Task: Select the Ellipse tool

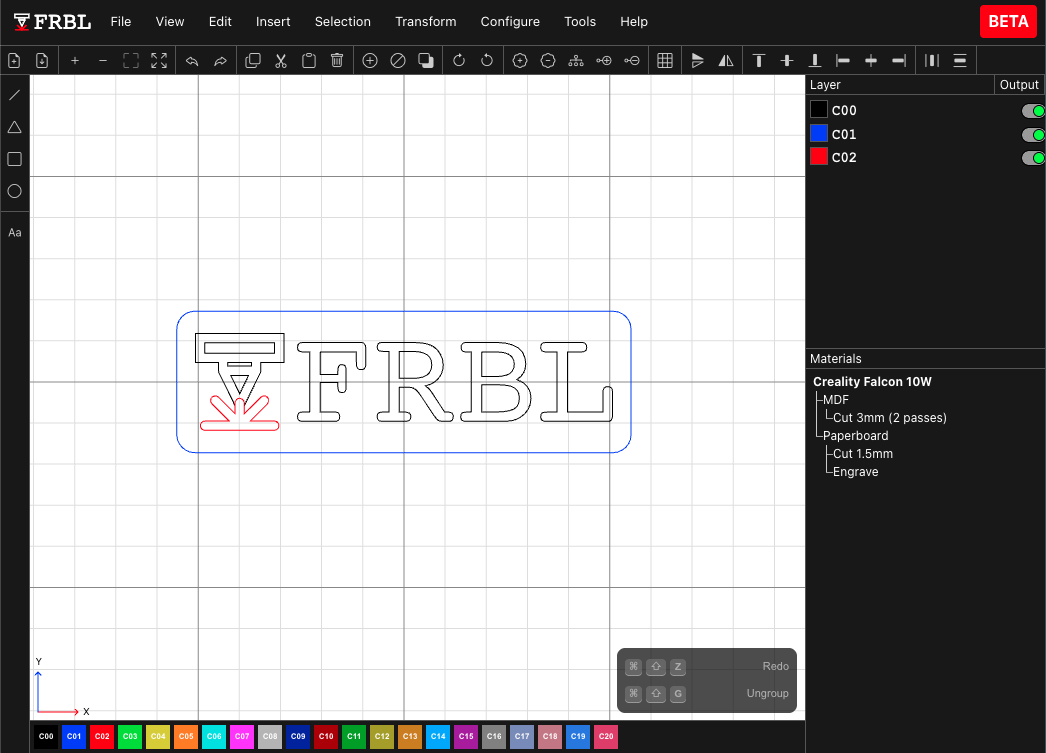Action: (14, 191)
